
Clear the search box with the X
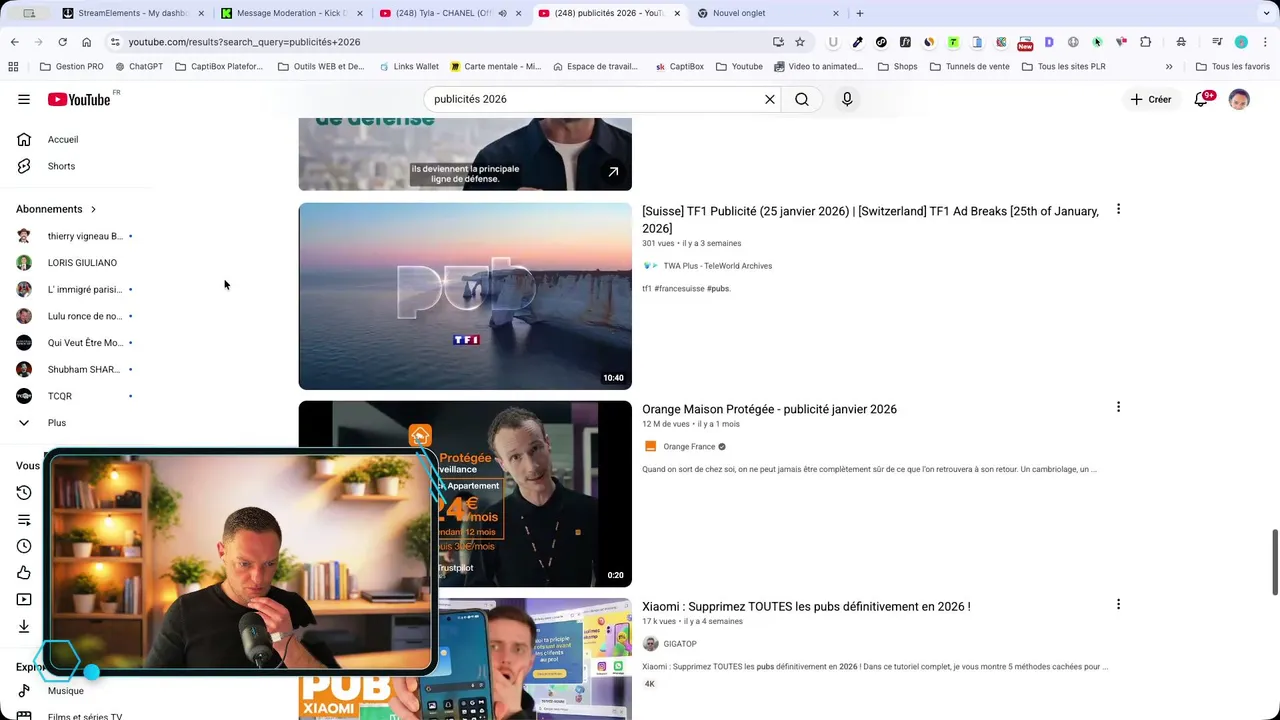(x=770, y=99)
